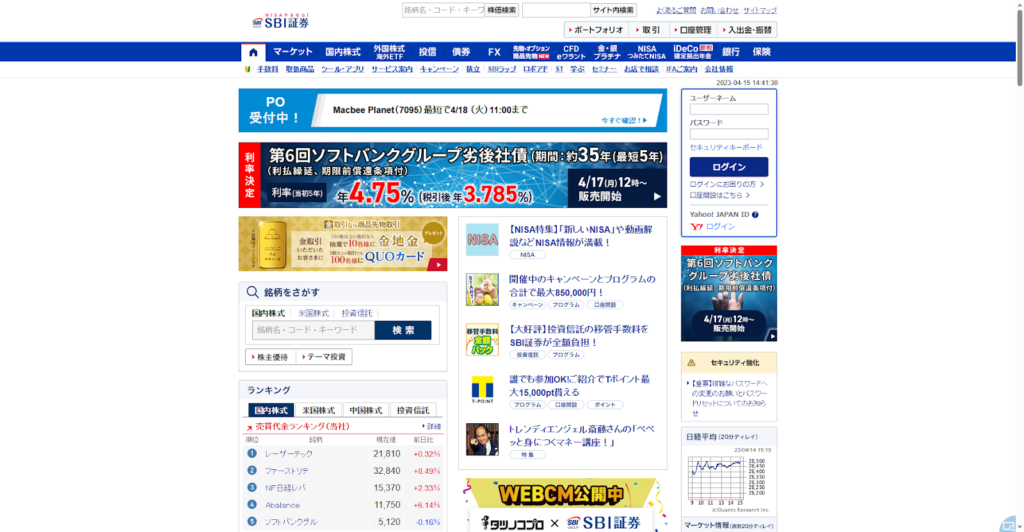The width and height of the screenshot is (1024, 532).
Task: Open the 口座開設はこちら link
Action: pos(719,195)
